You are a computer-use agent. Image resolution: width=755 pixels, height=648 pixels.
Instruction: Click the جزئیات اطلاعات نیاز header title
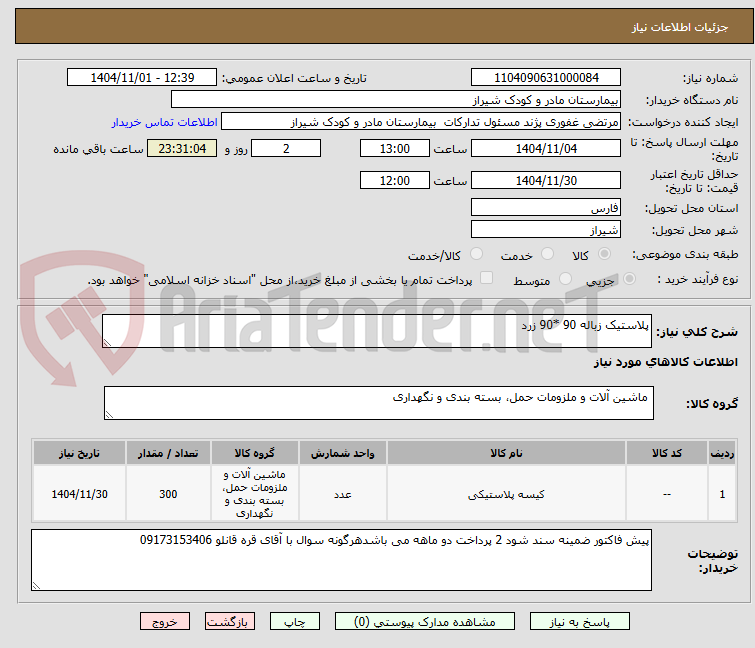click(680, 27)
